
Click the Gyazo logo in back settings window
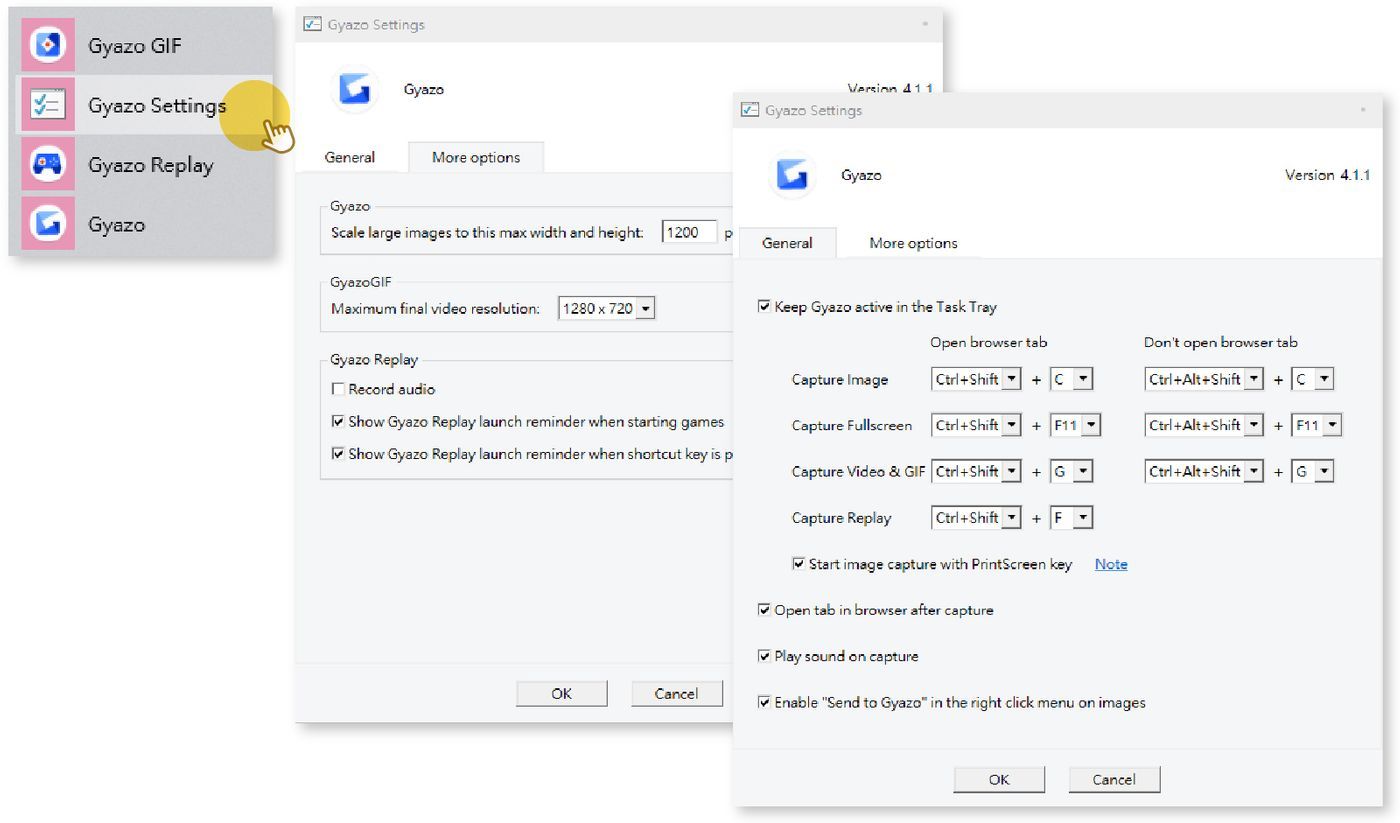[x=356, y=89]
